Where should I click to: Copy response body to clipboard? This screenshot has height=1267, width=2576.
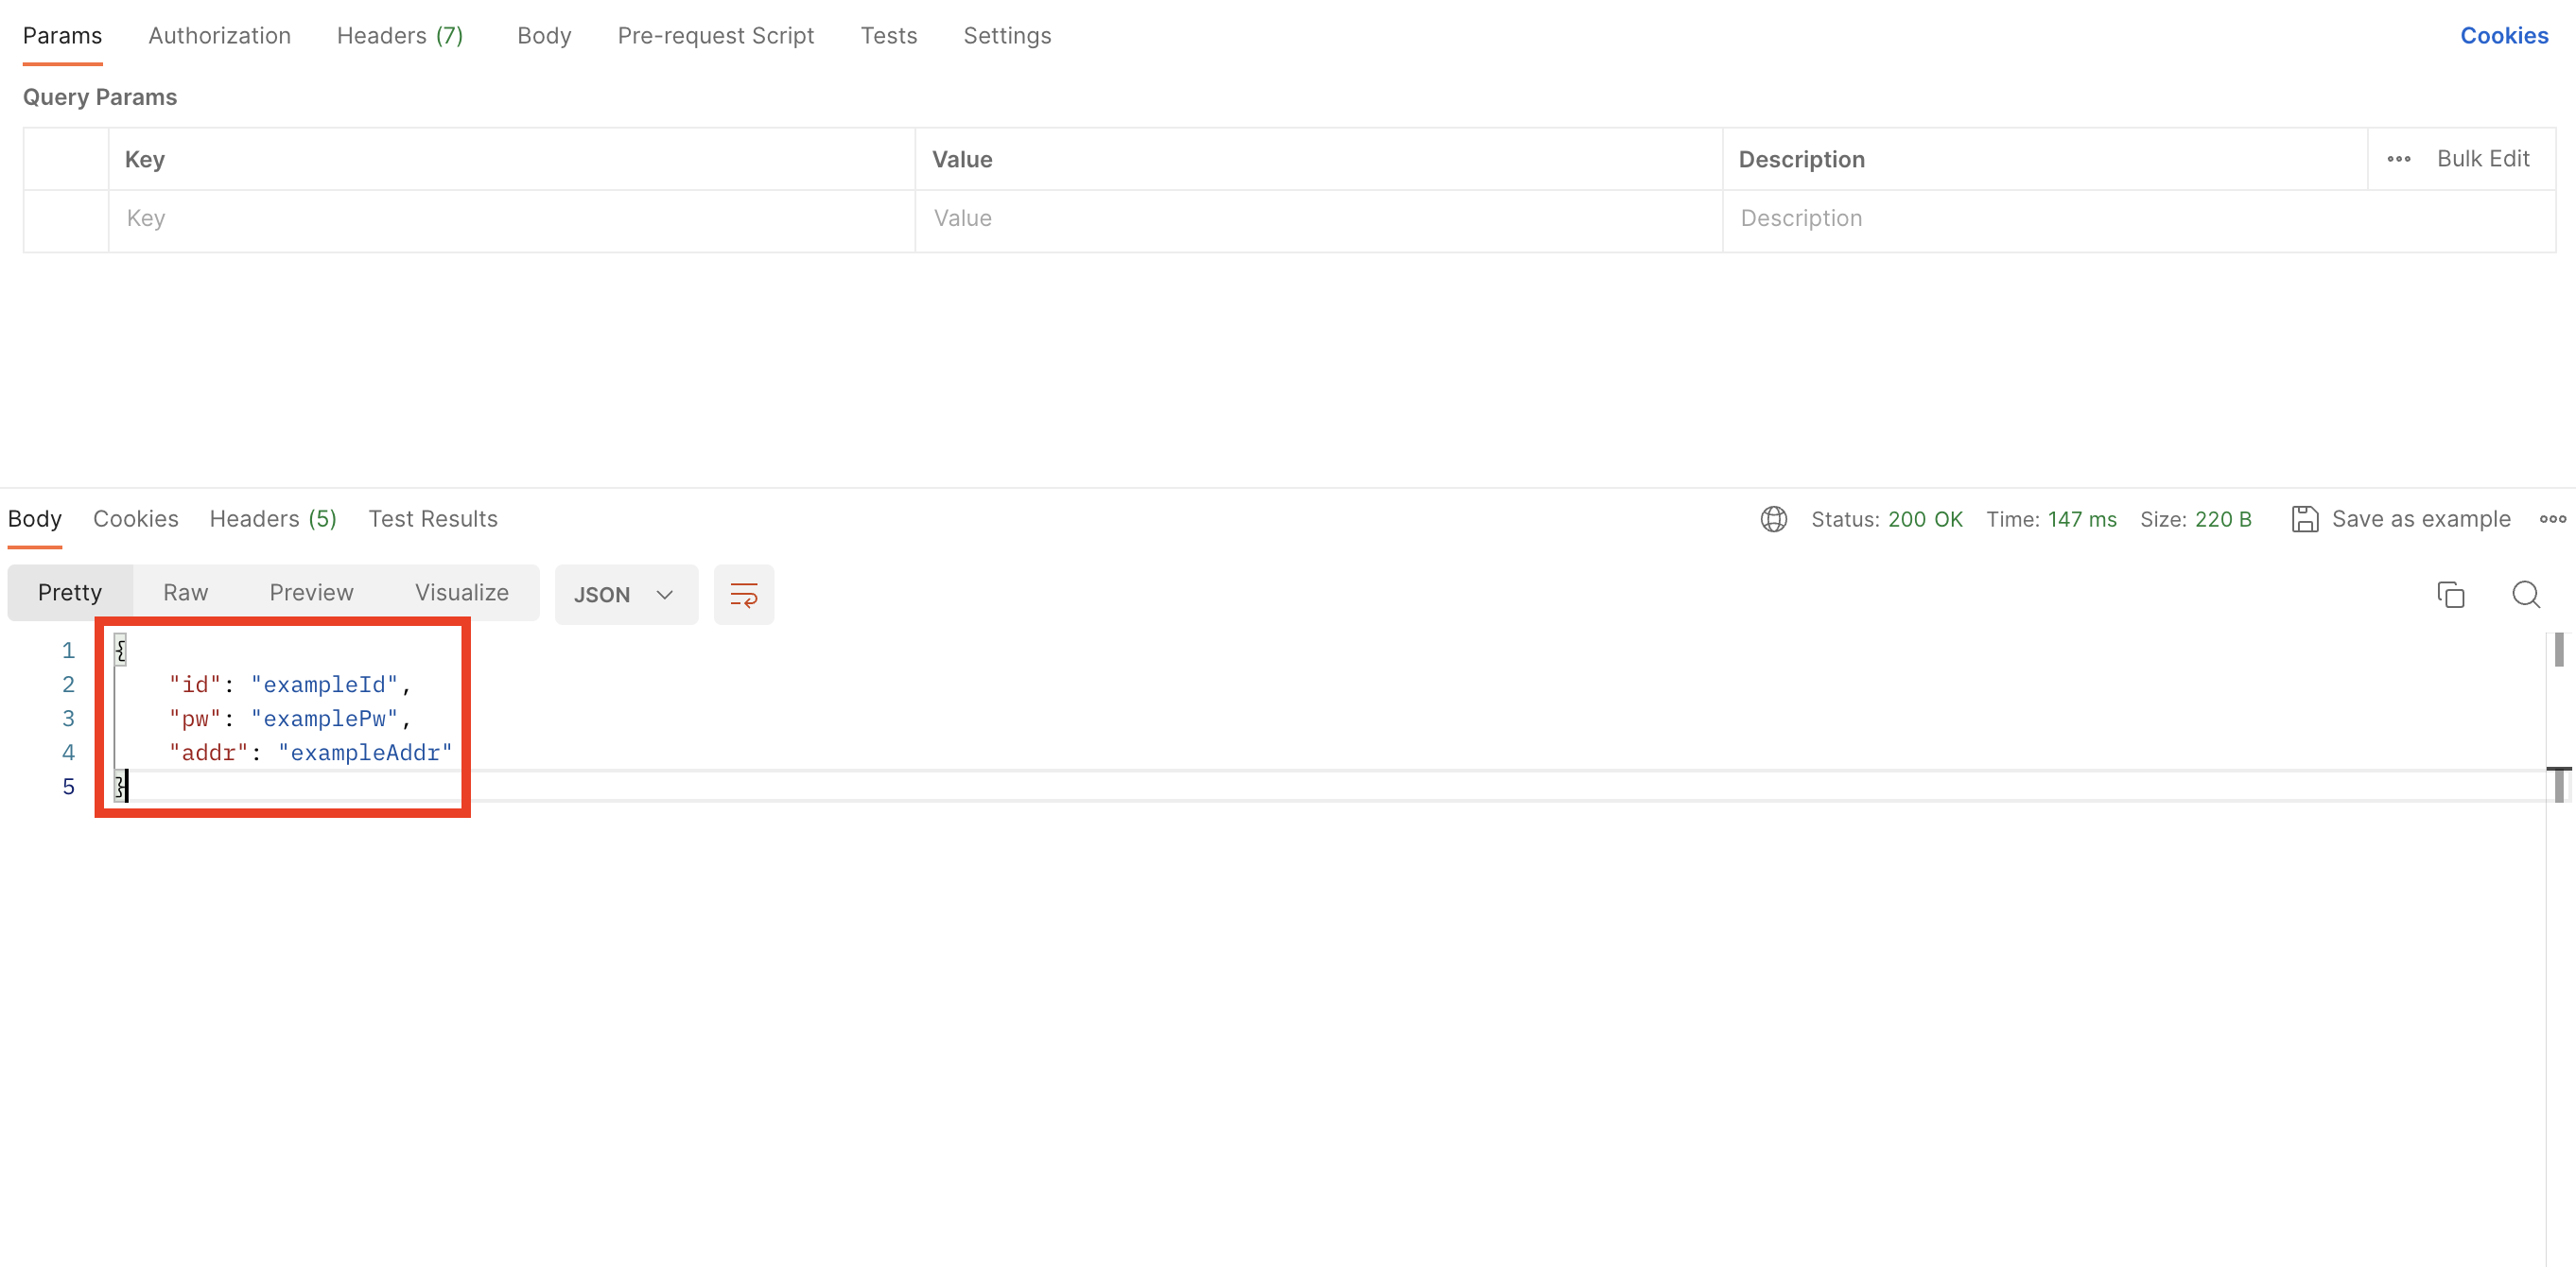[x=2450, y=595]
